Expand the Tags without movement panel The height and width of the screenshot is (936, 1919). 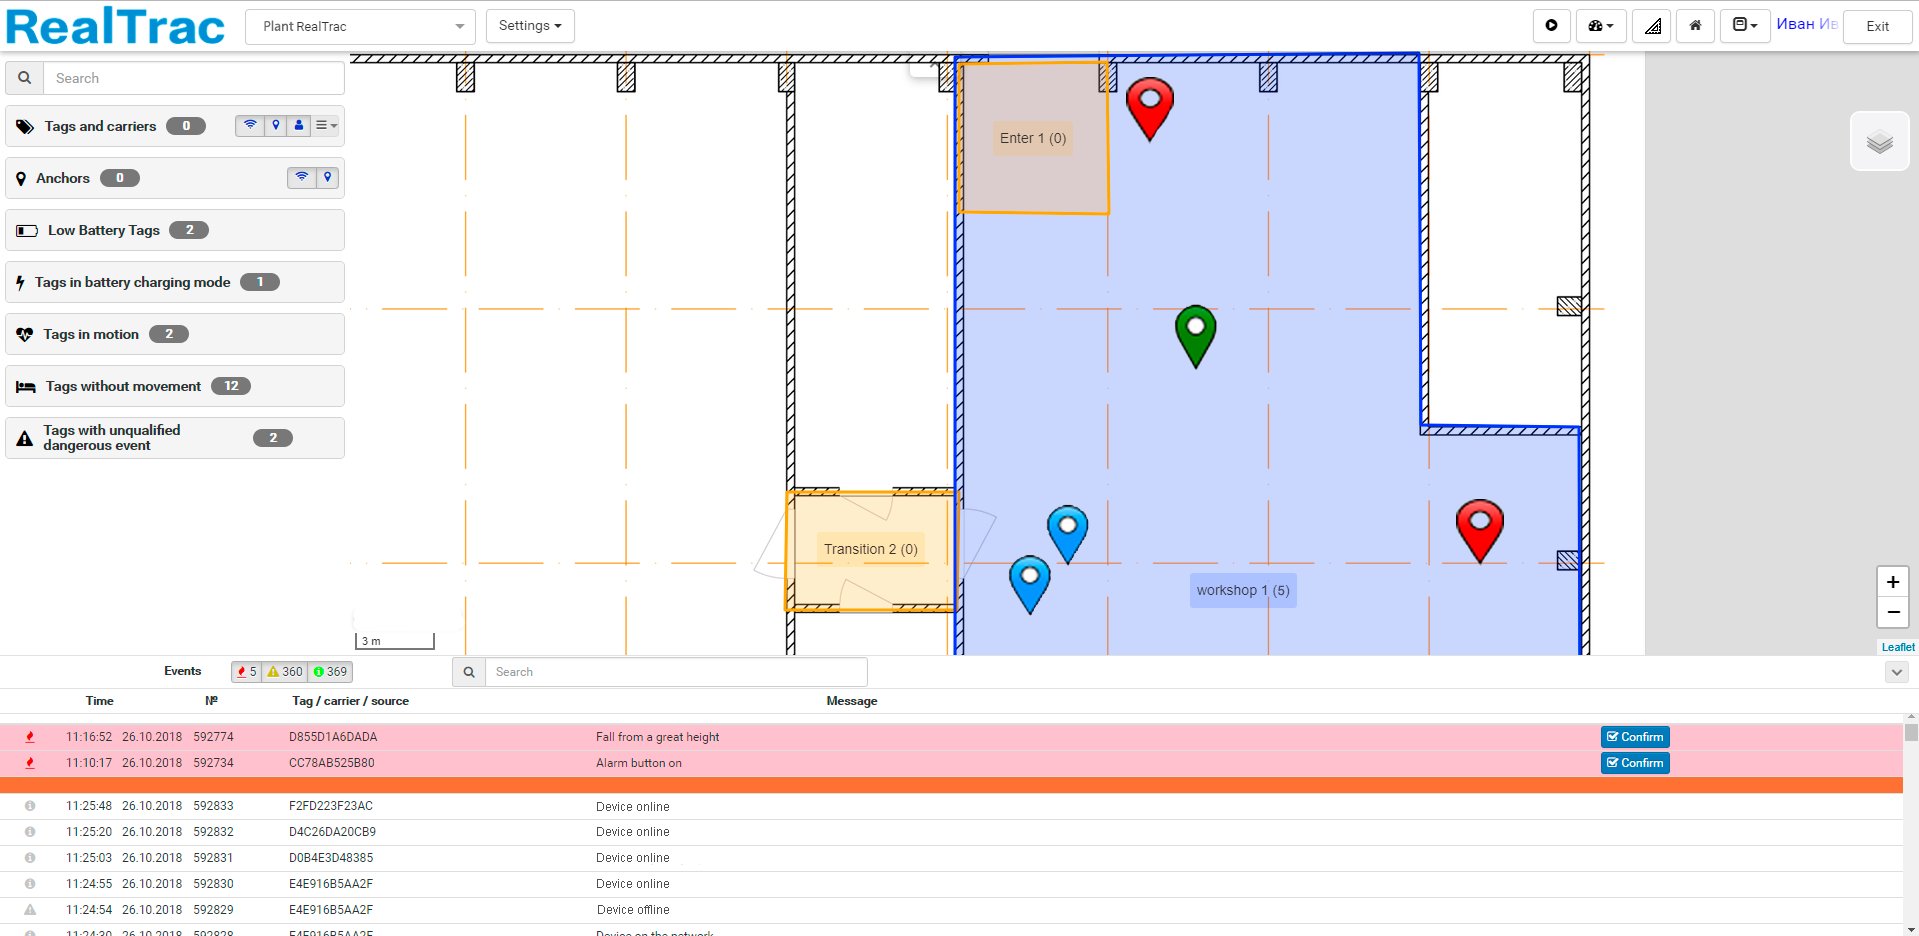(175, 386)
